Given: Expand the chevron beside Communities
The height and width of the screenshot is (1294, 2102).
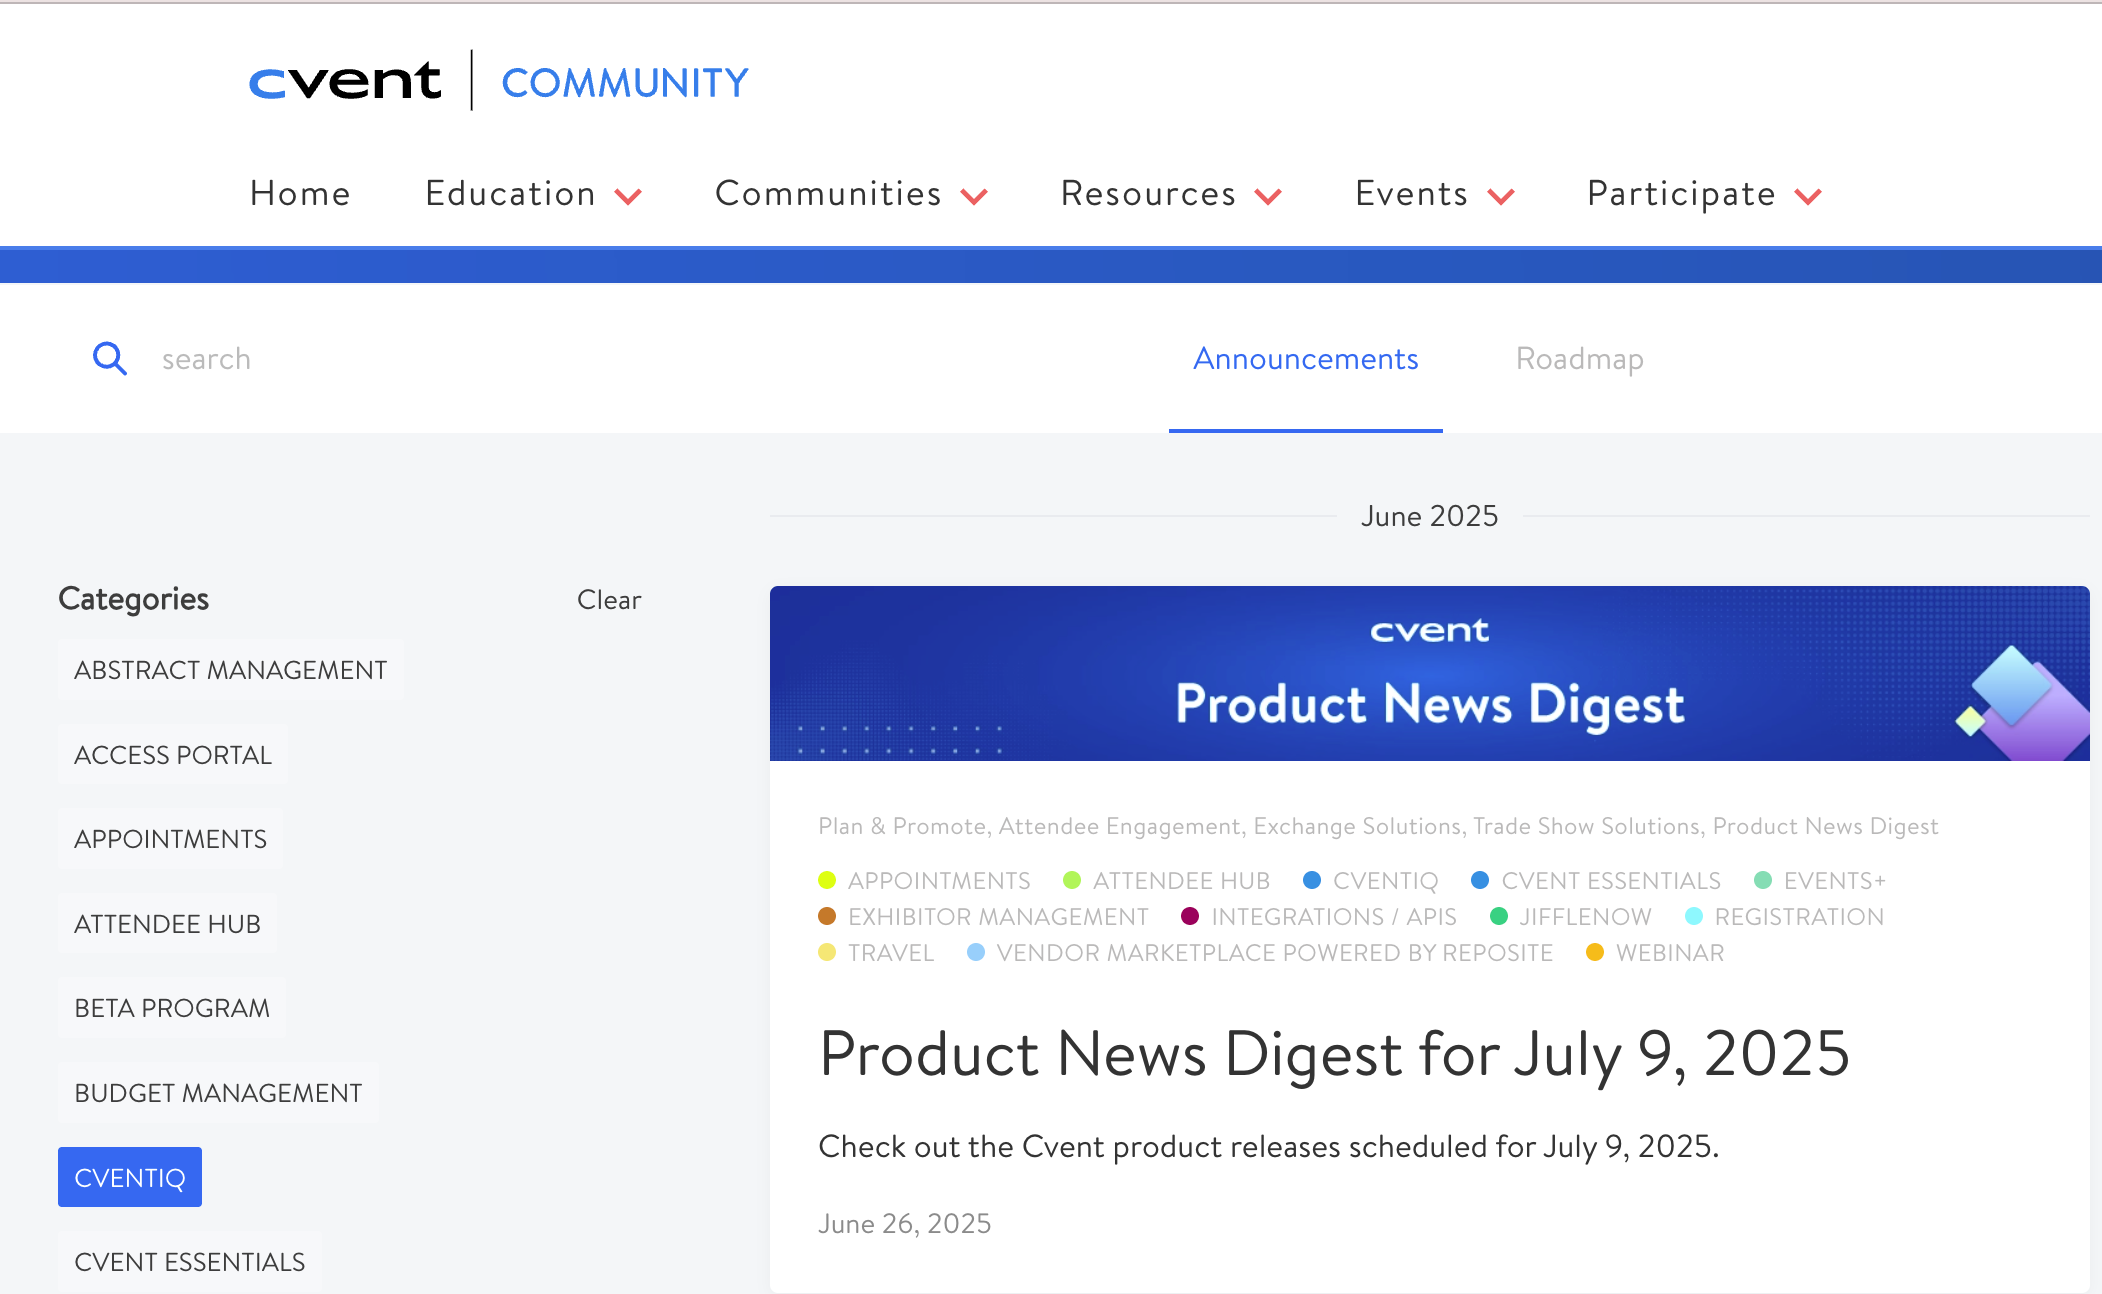Looking at the screenshot, I should click(974, 196).
